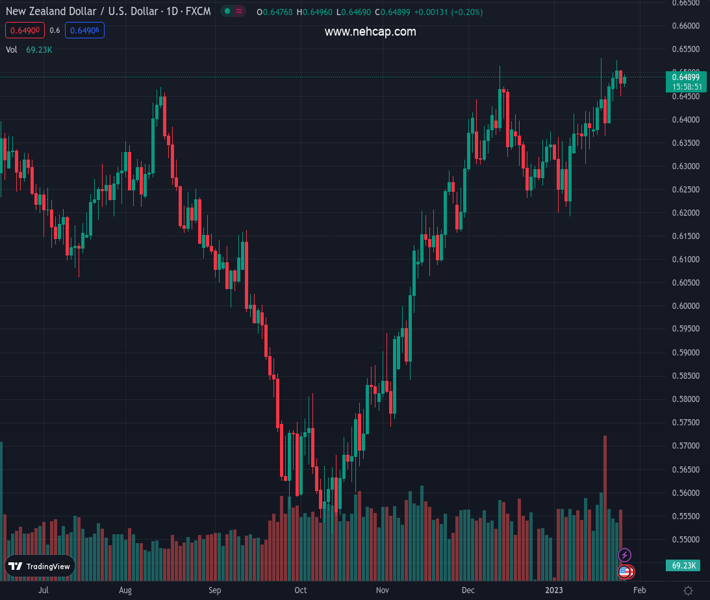Click the 0.60000 price axis label
710x600 pixels.
click(x=686, y=306)
